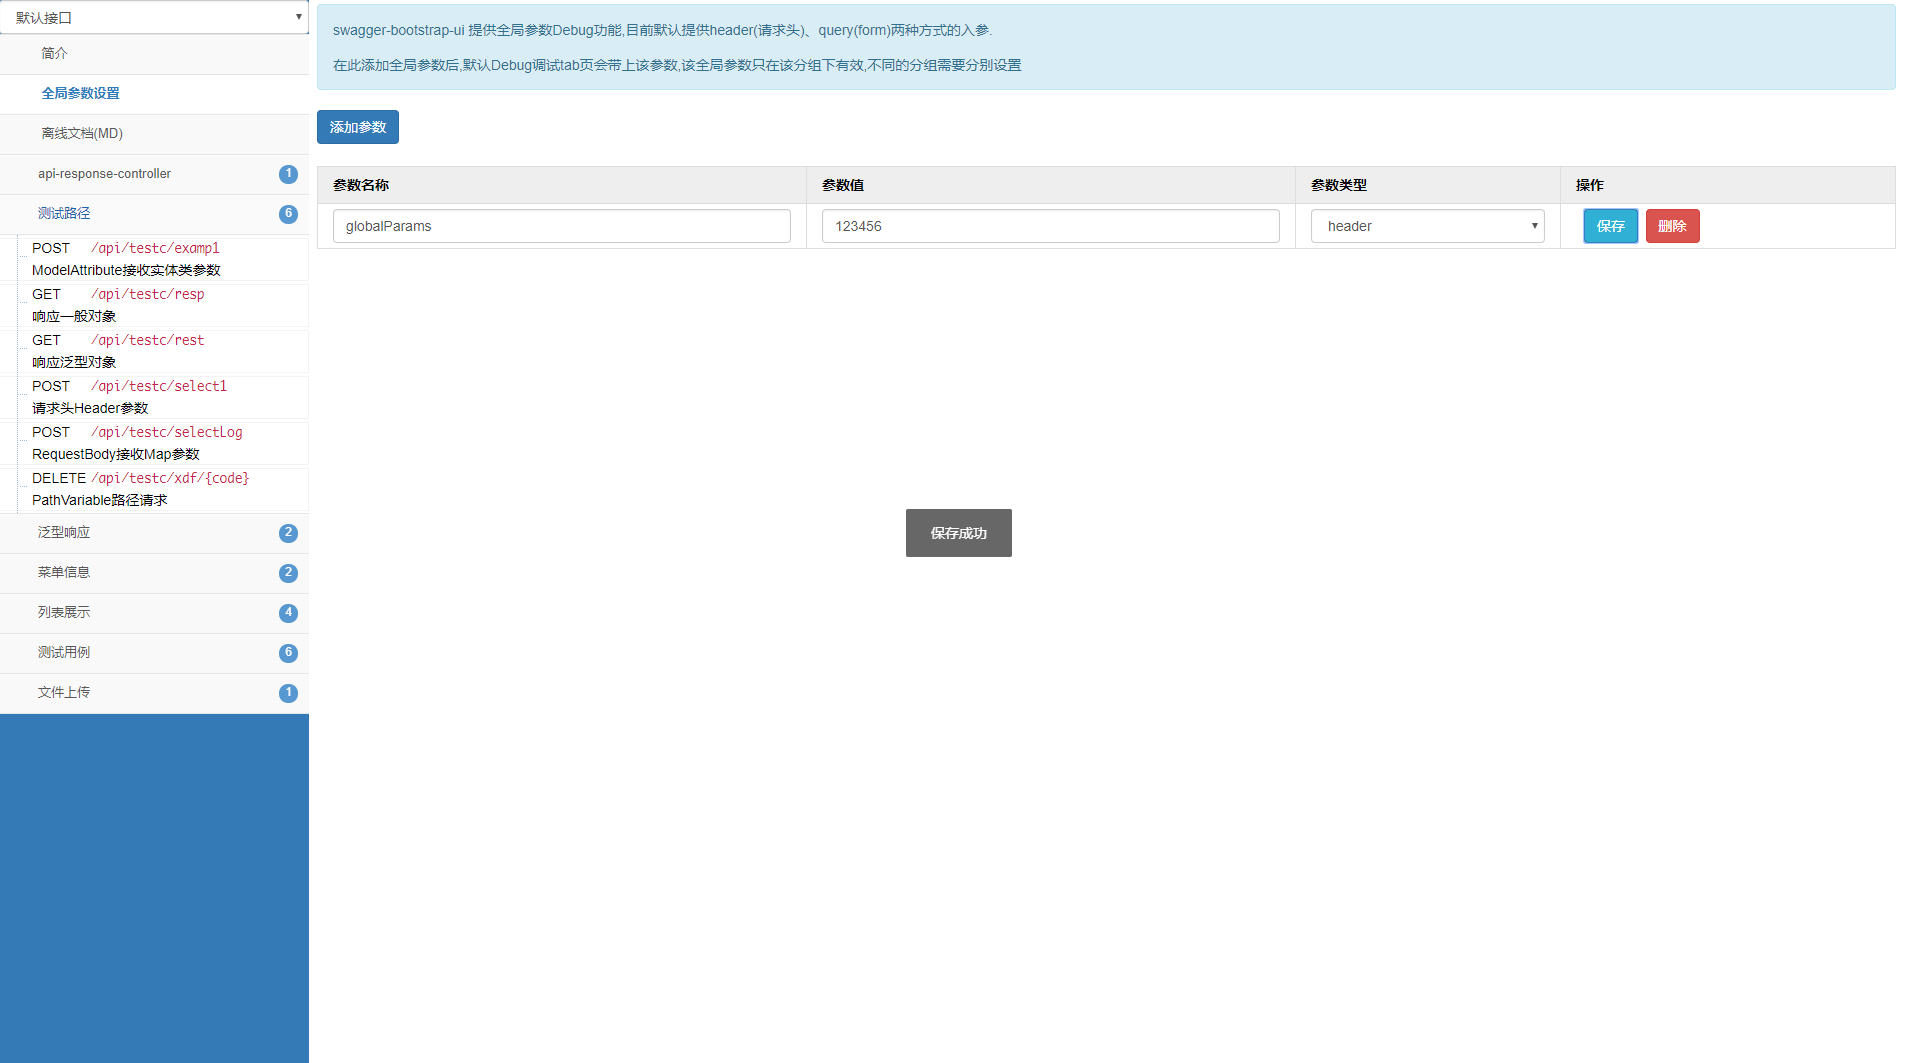Click the count badge beside 文件上传
This screenshot has width=1916, height=1063.
coord(288,693)
